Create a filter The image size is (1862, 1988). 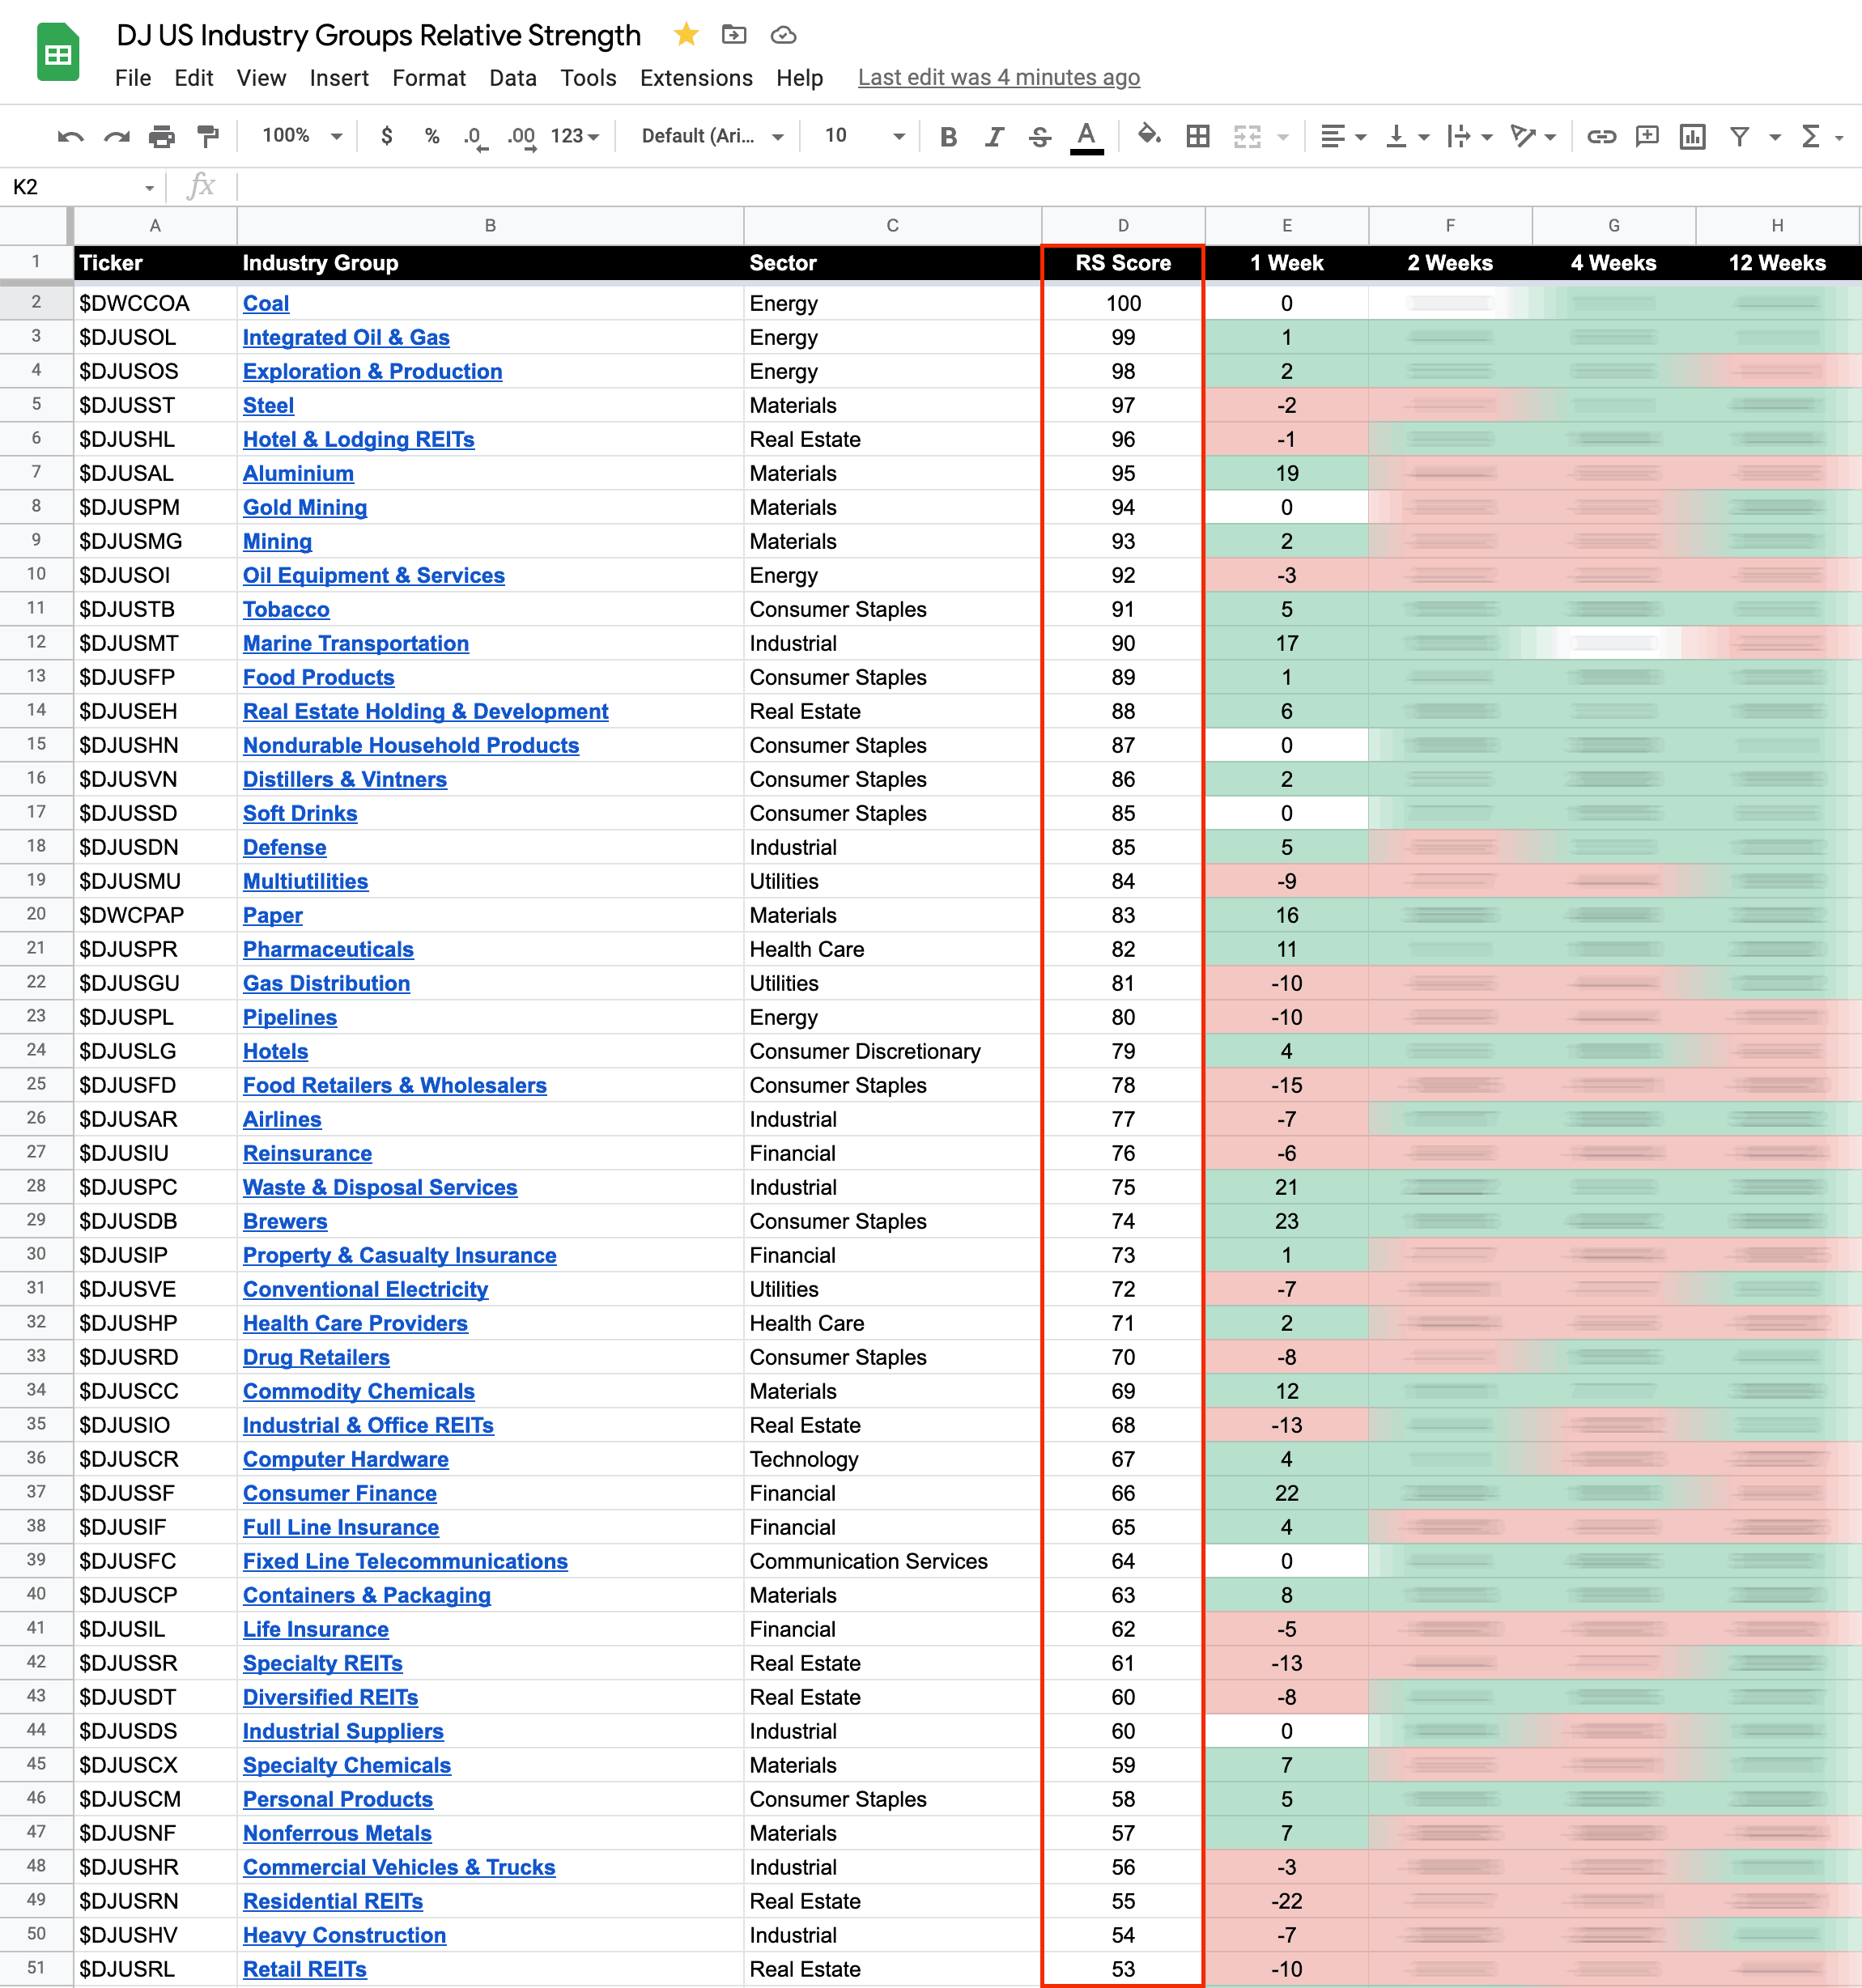[1739, 136]
